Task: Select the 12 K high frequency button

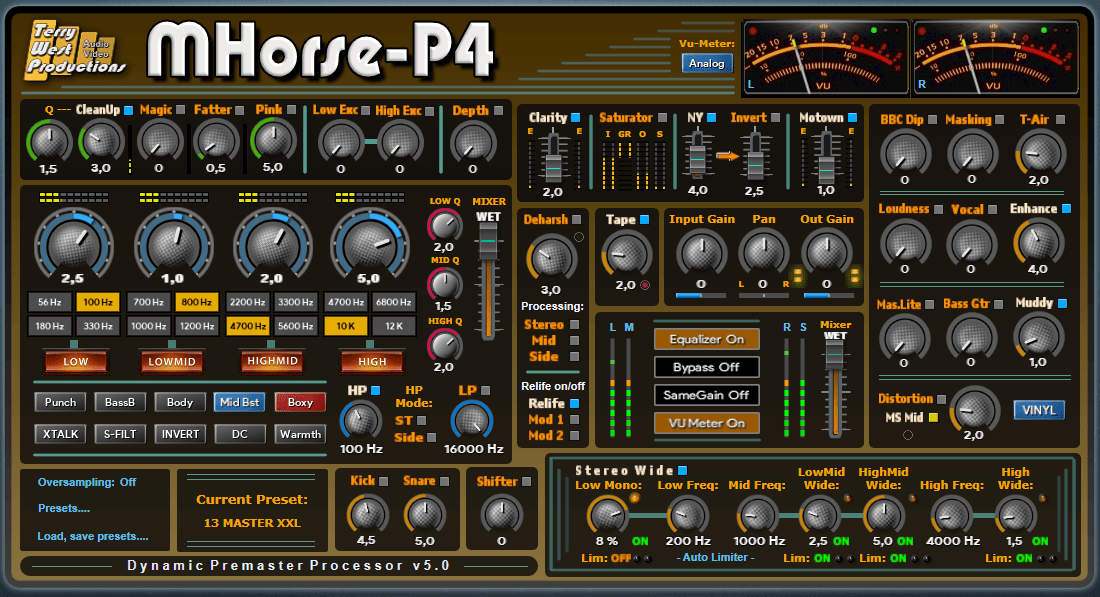Action: pos(394,326)
